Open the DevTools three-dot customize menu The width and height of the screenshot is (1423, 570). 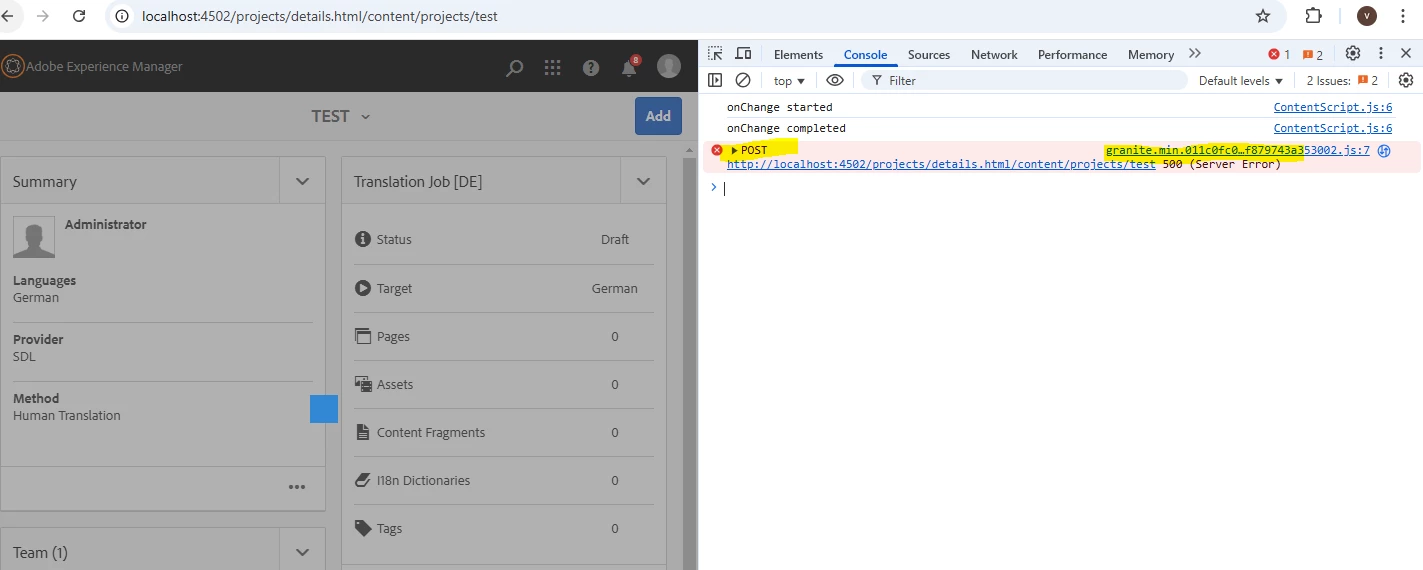[x=1380, y=54]
